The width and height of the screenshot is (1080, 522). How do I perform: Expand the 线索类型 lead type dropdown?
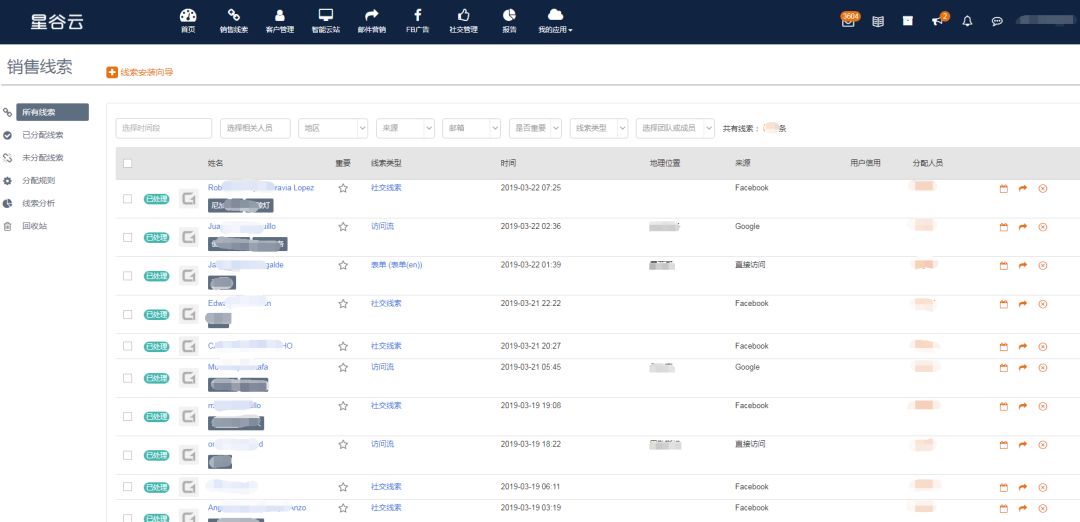tap(598, 128)
